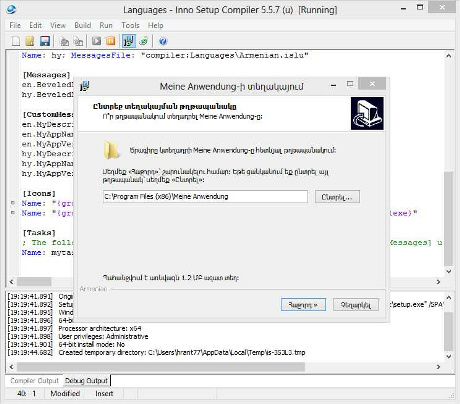The width and height of the screenshot is (460, 404).
Task: Open the Edit menu
Action: 35,25
